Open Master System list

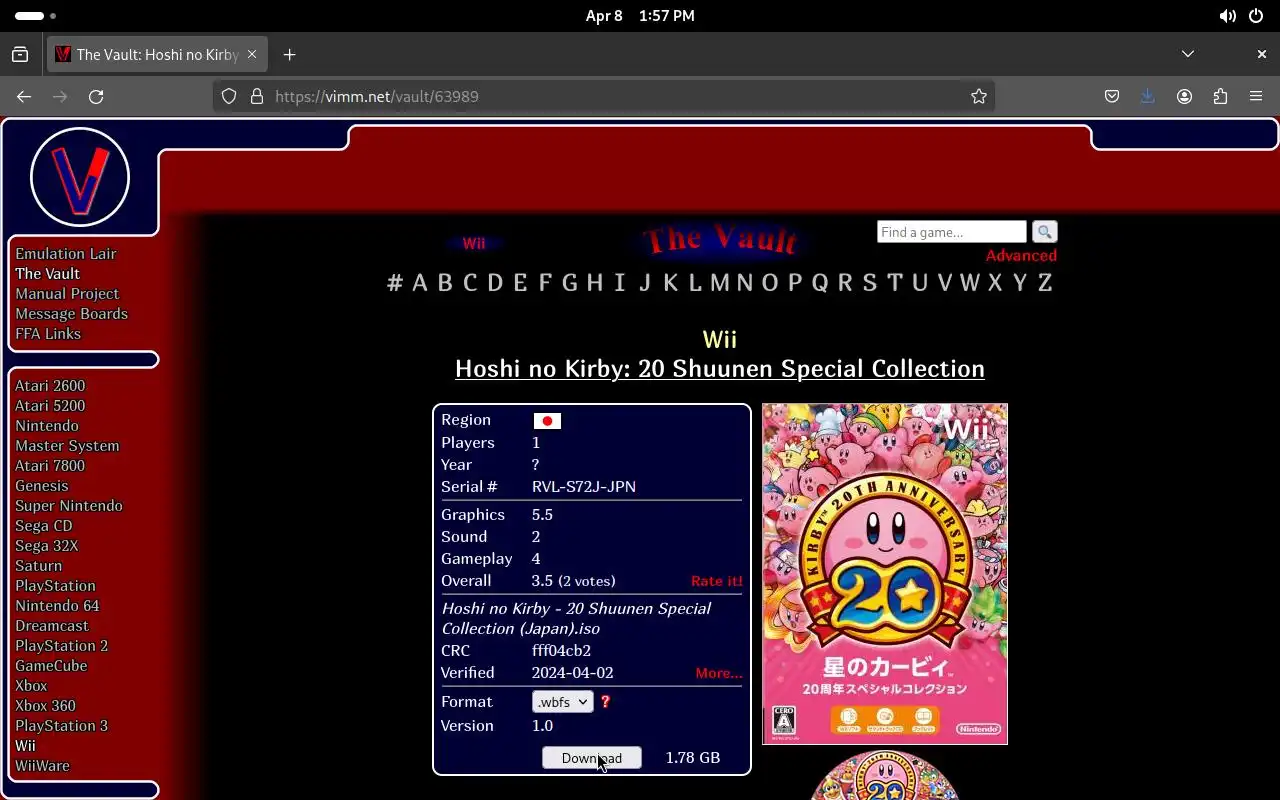pos(67,446)
